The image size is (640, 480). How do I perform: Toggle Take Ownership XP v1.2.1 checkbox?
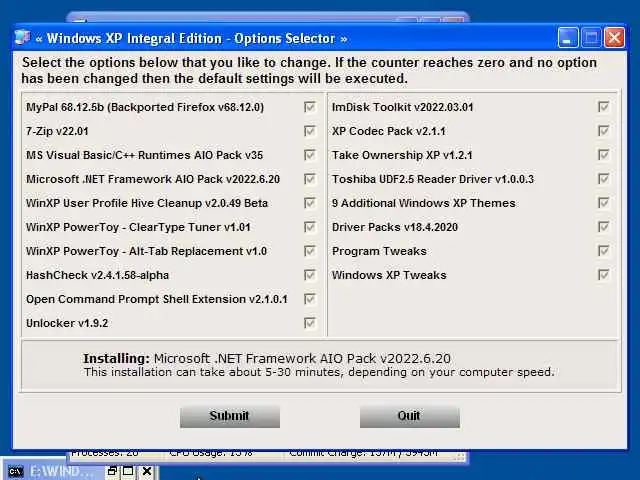pyautogui.click(x=603, y=155)
